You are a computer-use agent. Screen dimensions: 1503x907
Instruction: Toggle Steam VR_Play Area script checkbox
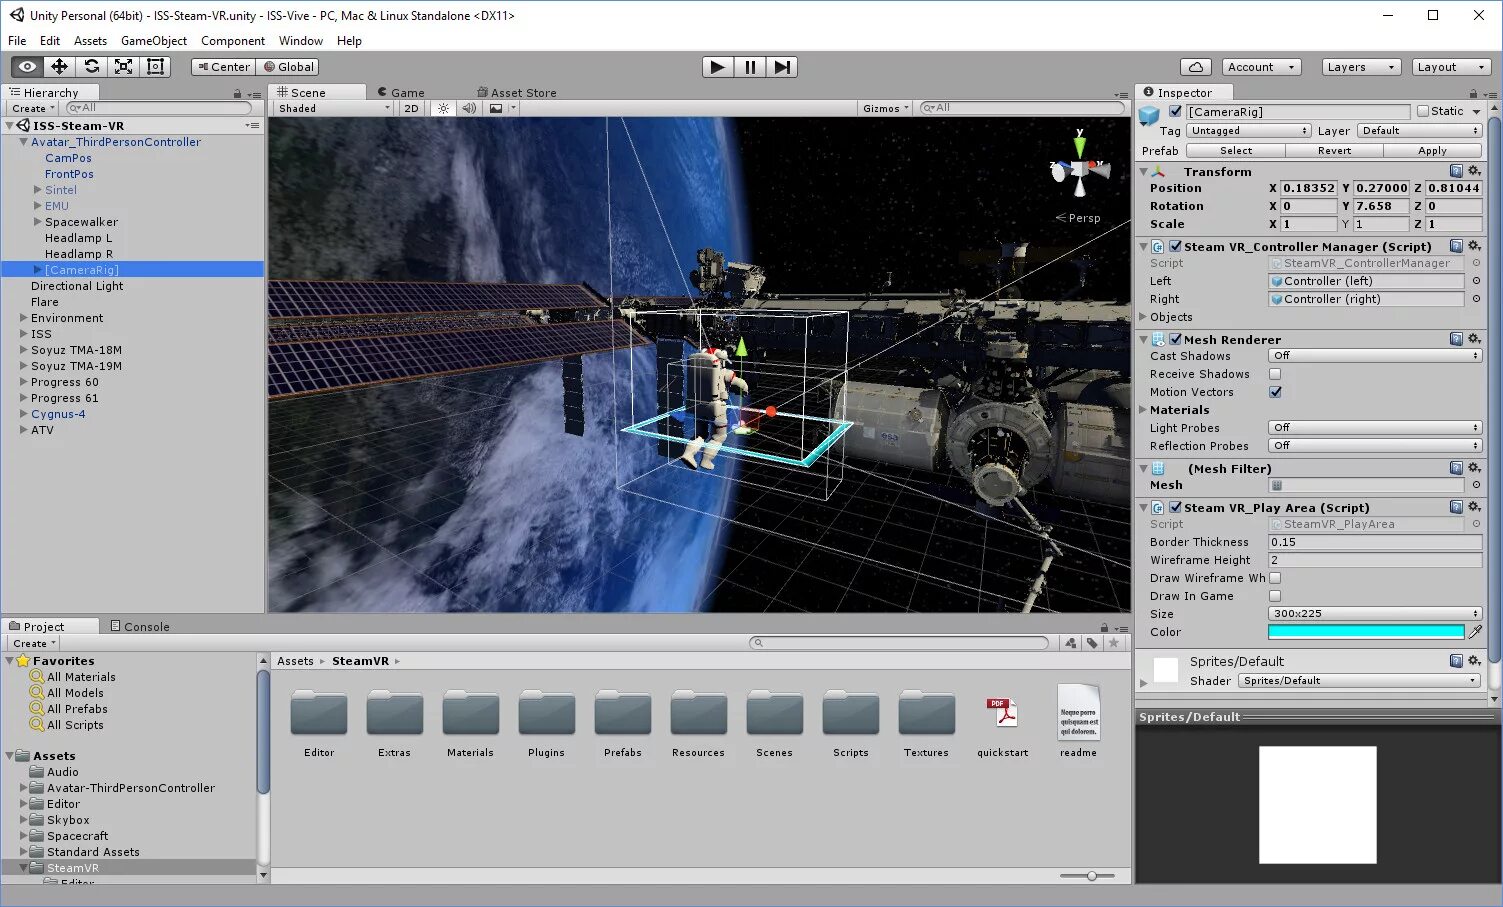click(x=1176, y=507)
